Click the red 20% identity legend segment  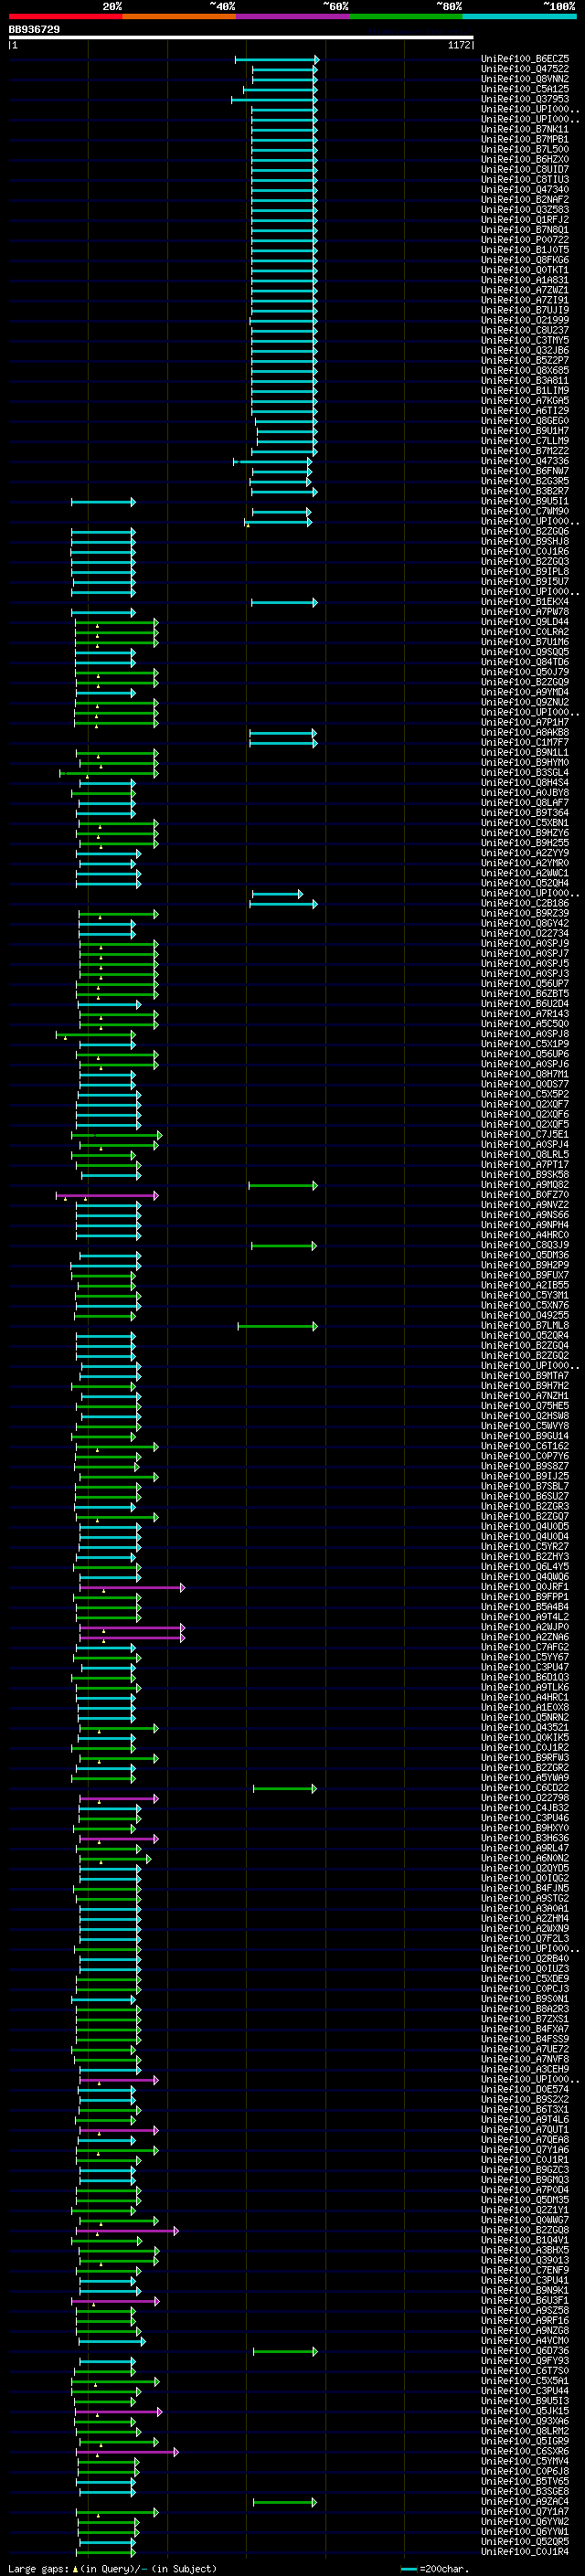point(65,17)
